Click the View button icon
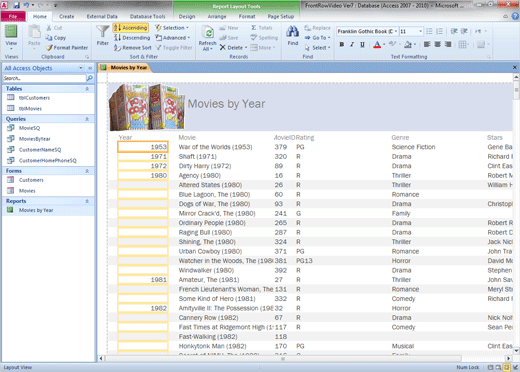The height and width of the screenshot is (372, 520). point(11,32)
